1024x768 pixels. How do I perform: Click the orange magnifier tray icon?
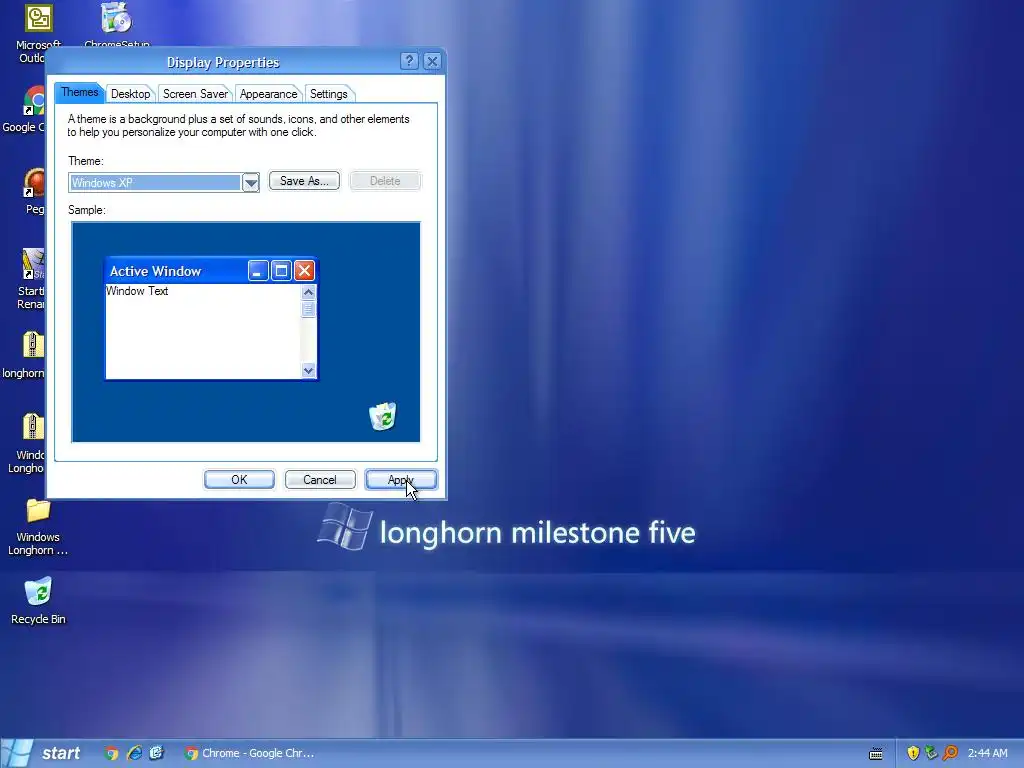pyautogui.click(x=950, y=753)
